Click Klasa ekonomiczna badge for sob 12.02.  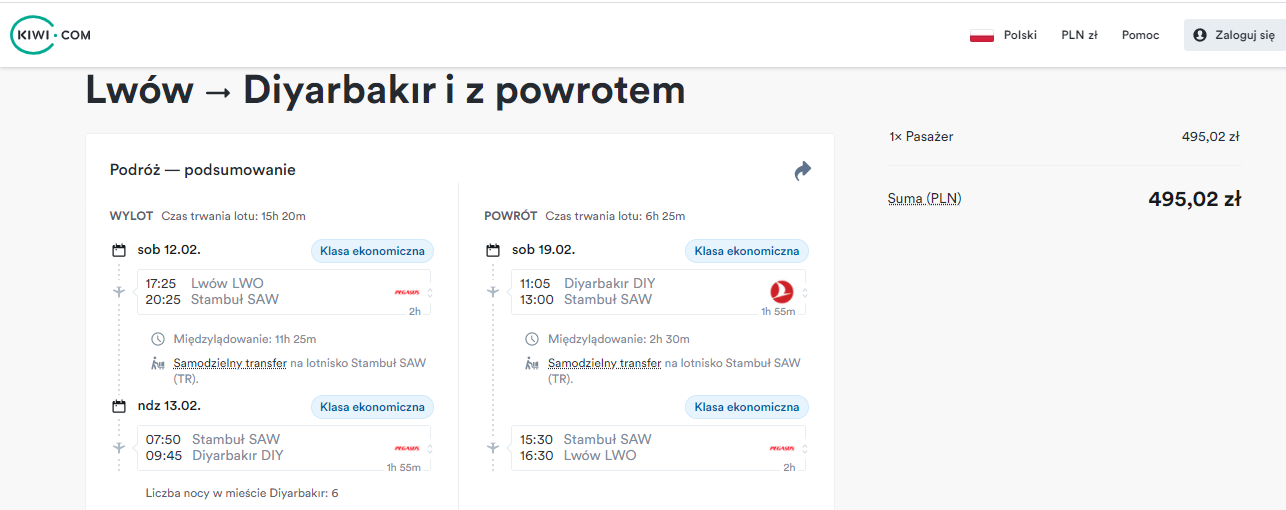(372, 251)
